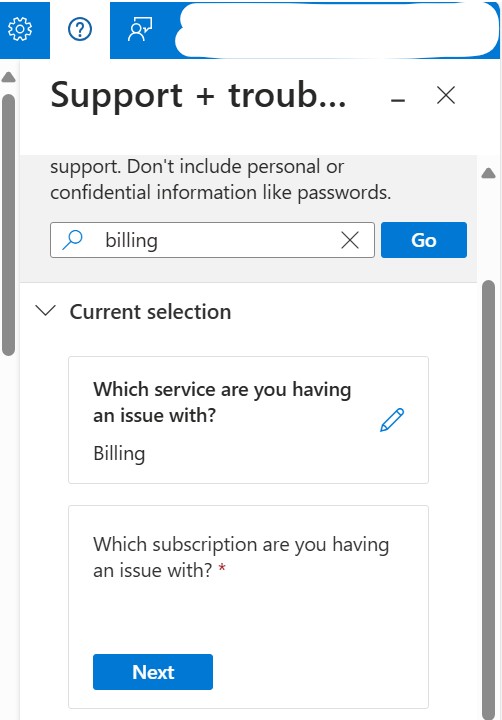This screenshot has height=720, width=502.
Task: Click the outer left scrollbar up arrow
Action: point(8,78)
